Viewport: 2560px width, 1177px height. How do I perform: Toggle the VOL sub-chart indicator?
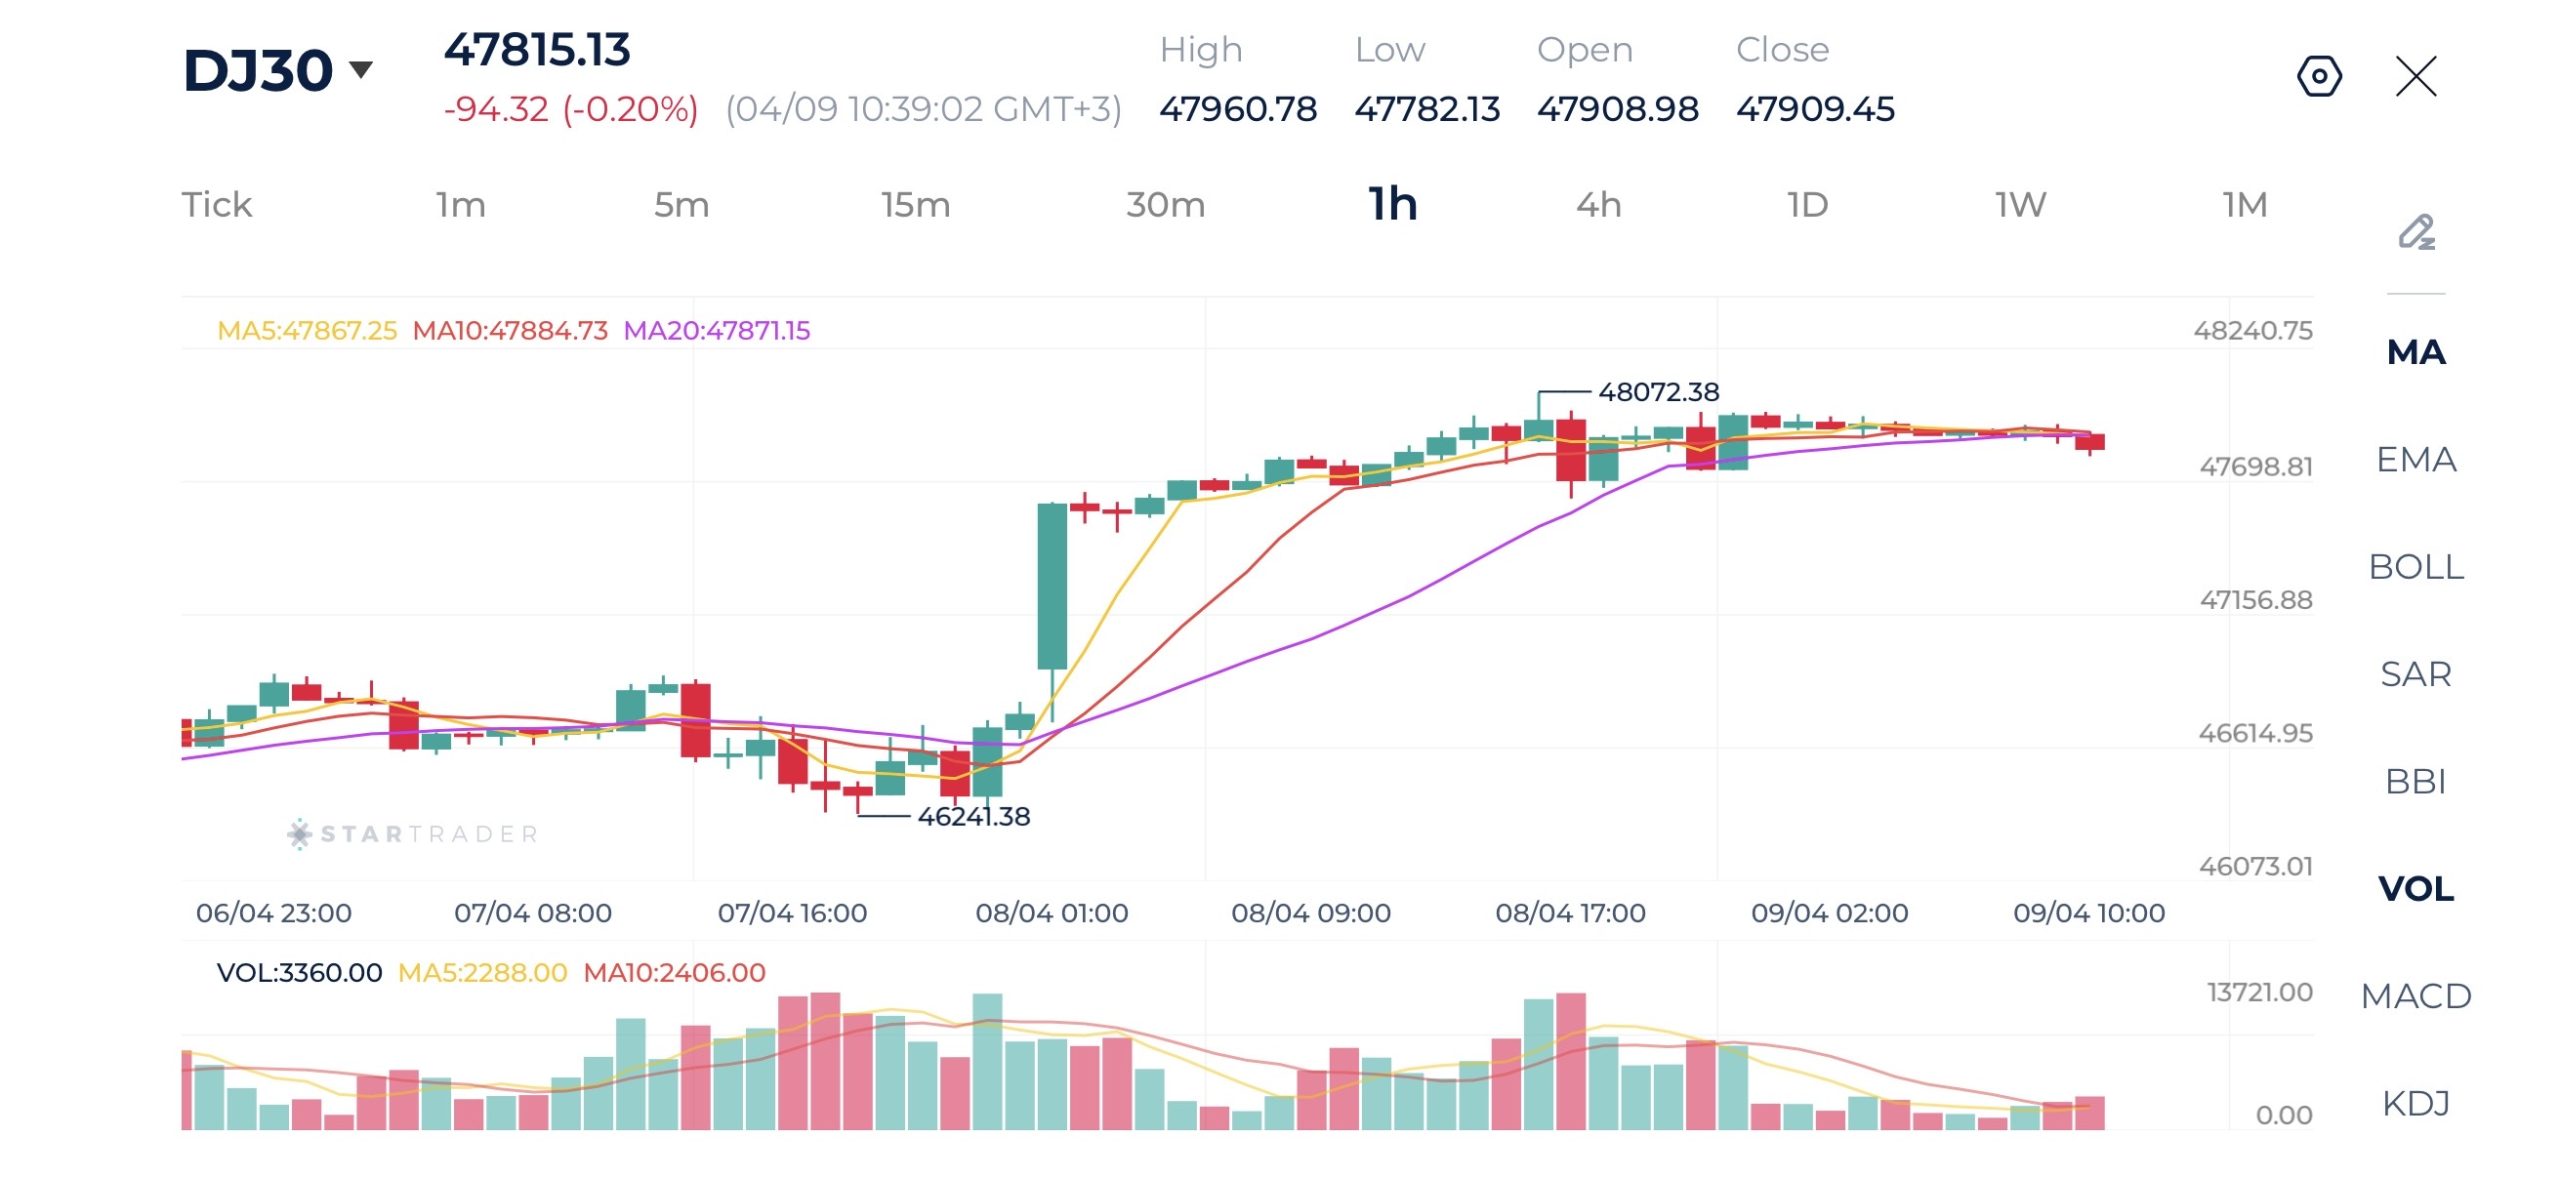(x=2416, y=888)
